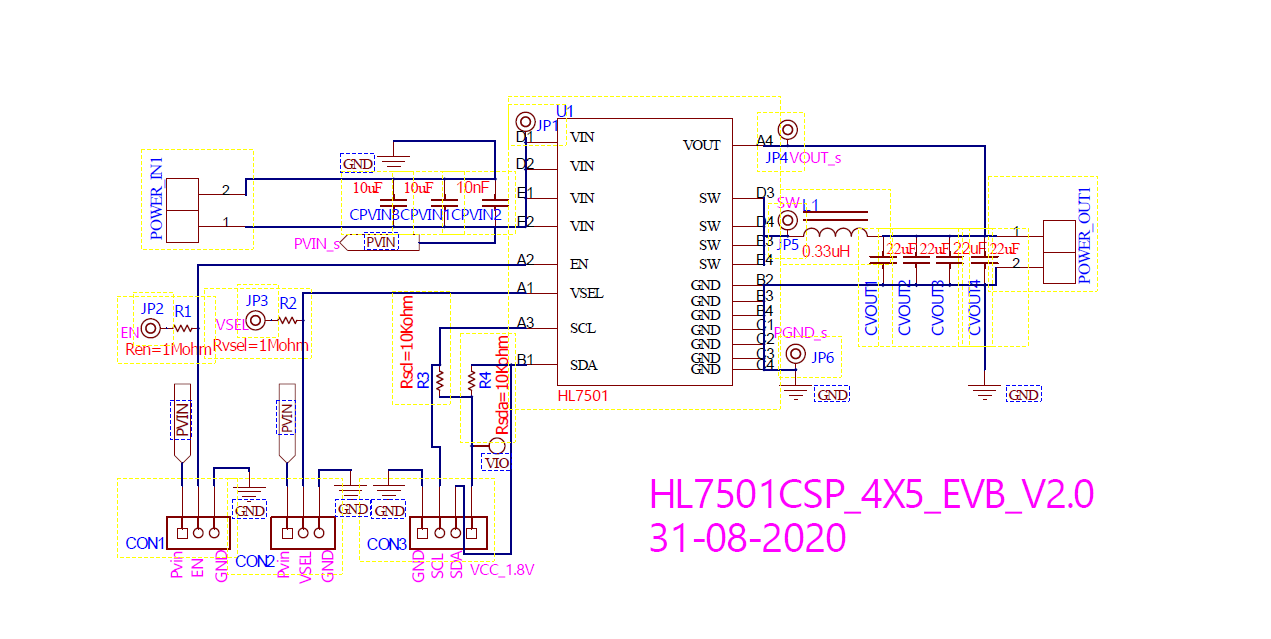This screenshot has height=639, width=1271.
Task: Select the CON1 header symbol
Action: [198, 533]
